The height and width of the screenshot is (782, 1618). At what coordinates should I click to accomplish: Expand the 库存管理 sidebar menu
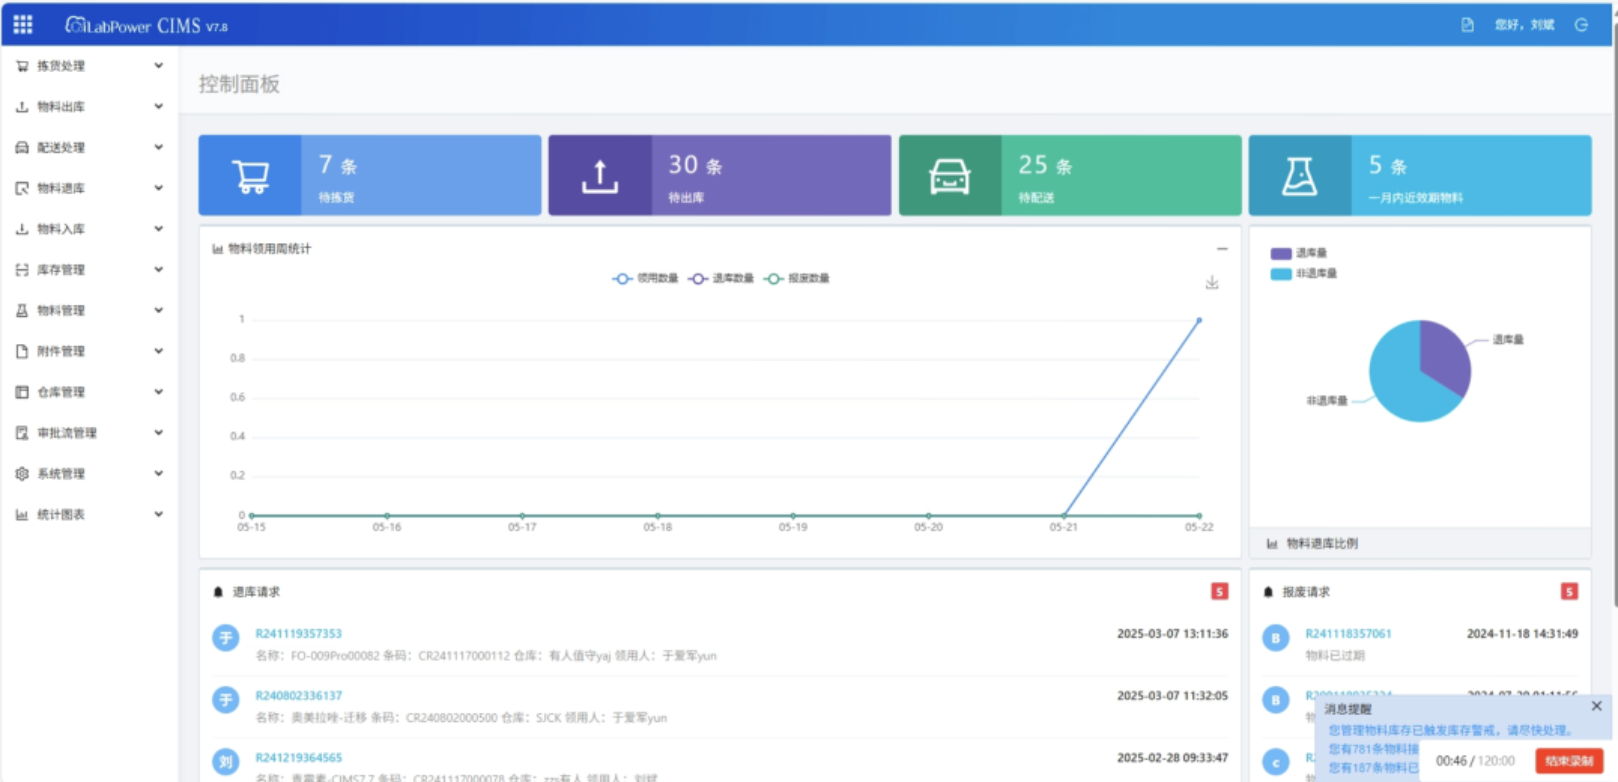[89, 270]
